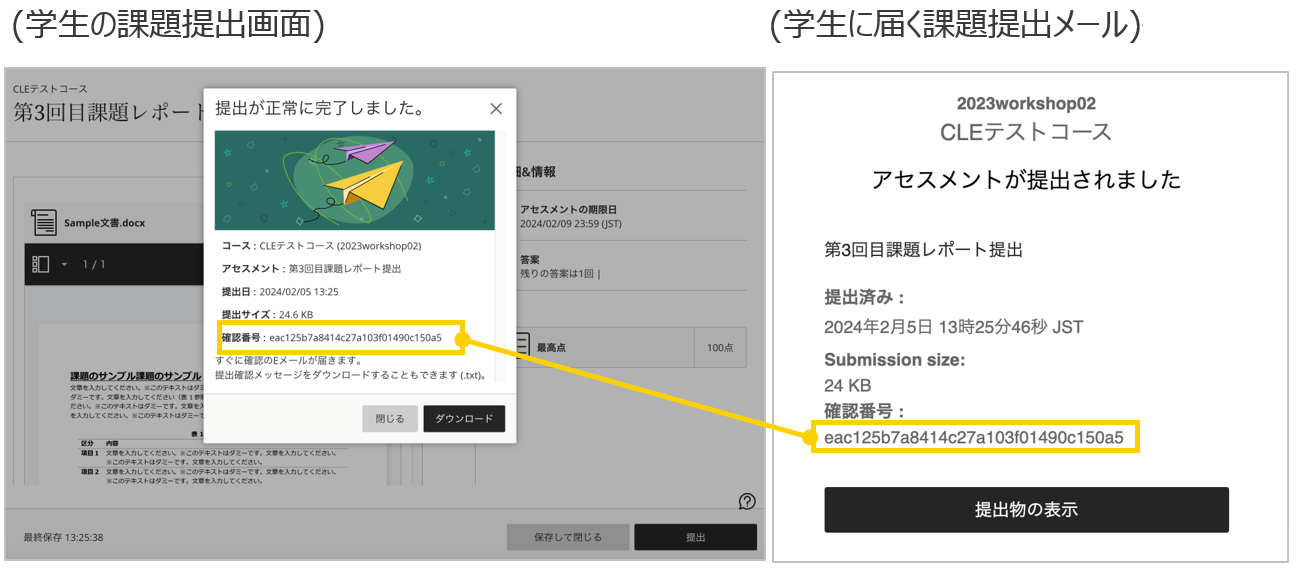
Task: Click the 保存して閉じる button
Action: click(567, 537)
